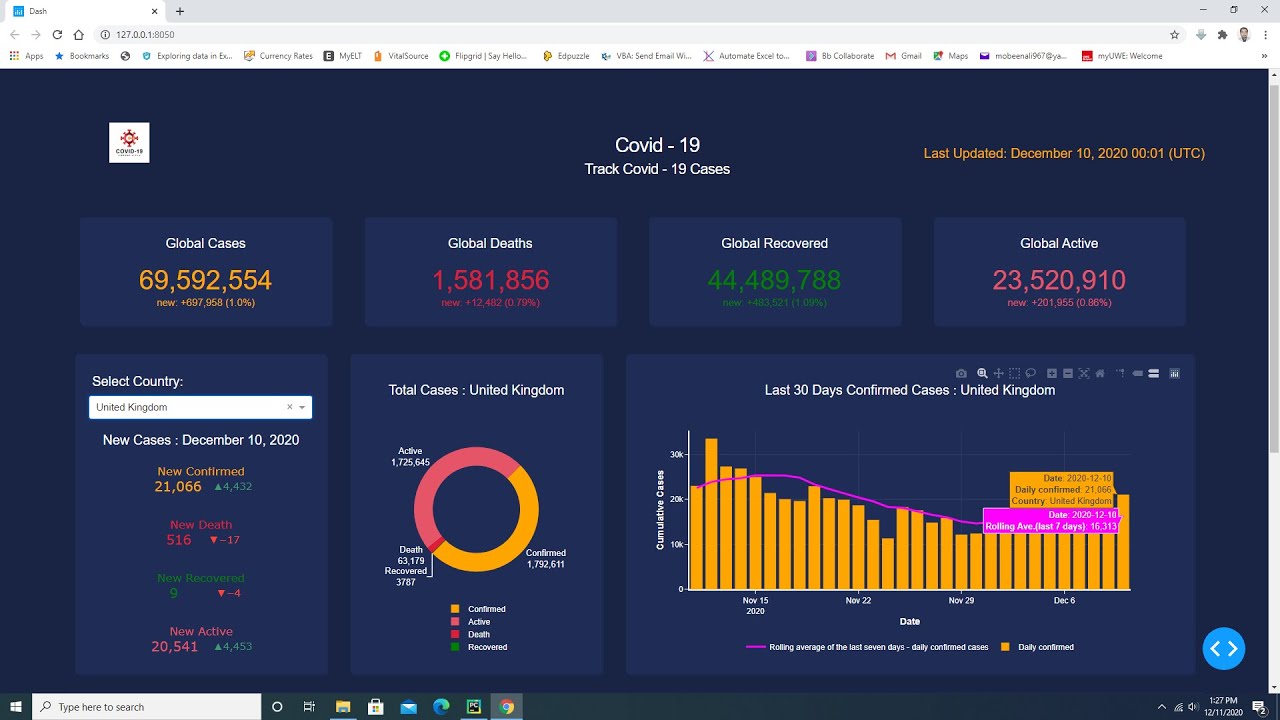This screenshot has height=720, width=1280.
Task: Zoom in using the plus modebar icon
Action: pyautogui.click(x=1051, y=372)
